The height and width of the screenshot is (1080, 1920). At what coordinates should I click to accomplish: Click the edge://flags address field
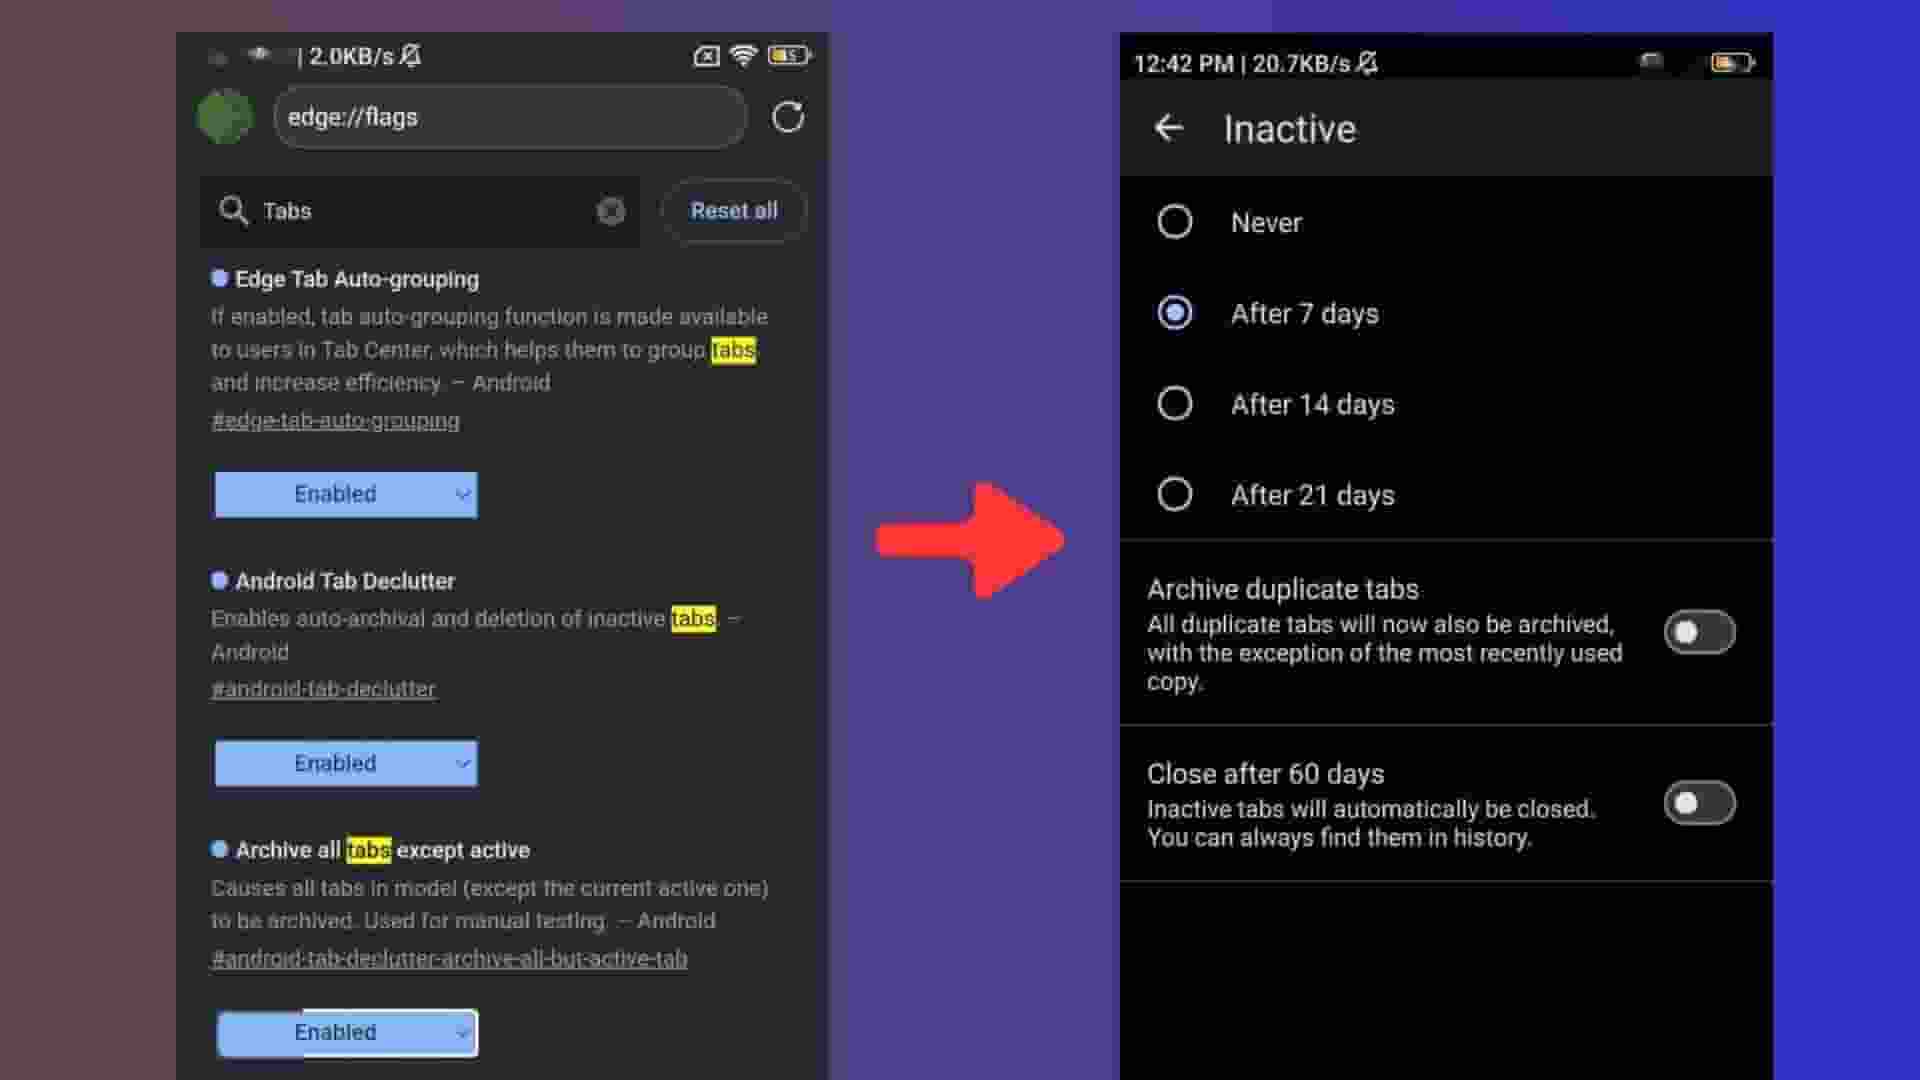[x=509, y=117]
